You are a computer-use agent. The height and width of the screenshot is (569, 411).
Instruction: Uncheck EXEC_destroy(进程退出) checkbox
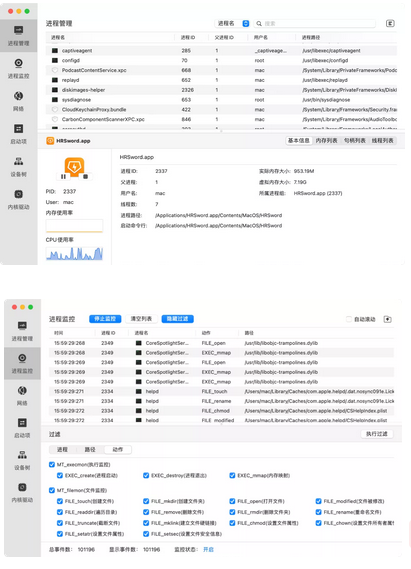pyautogui.click(x=146, y=475)
